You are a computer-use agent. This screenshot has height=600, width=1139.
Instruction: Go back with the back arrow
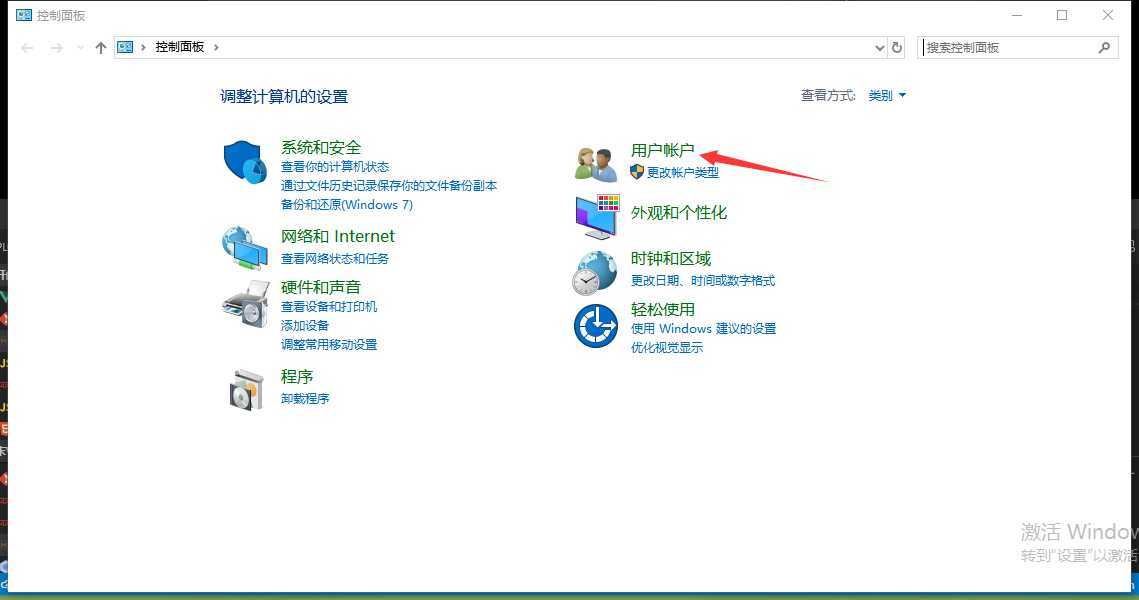[x=28, y=48]
